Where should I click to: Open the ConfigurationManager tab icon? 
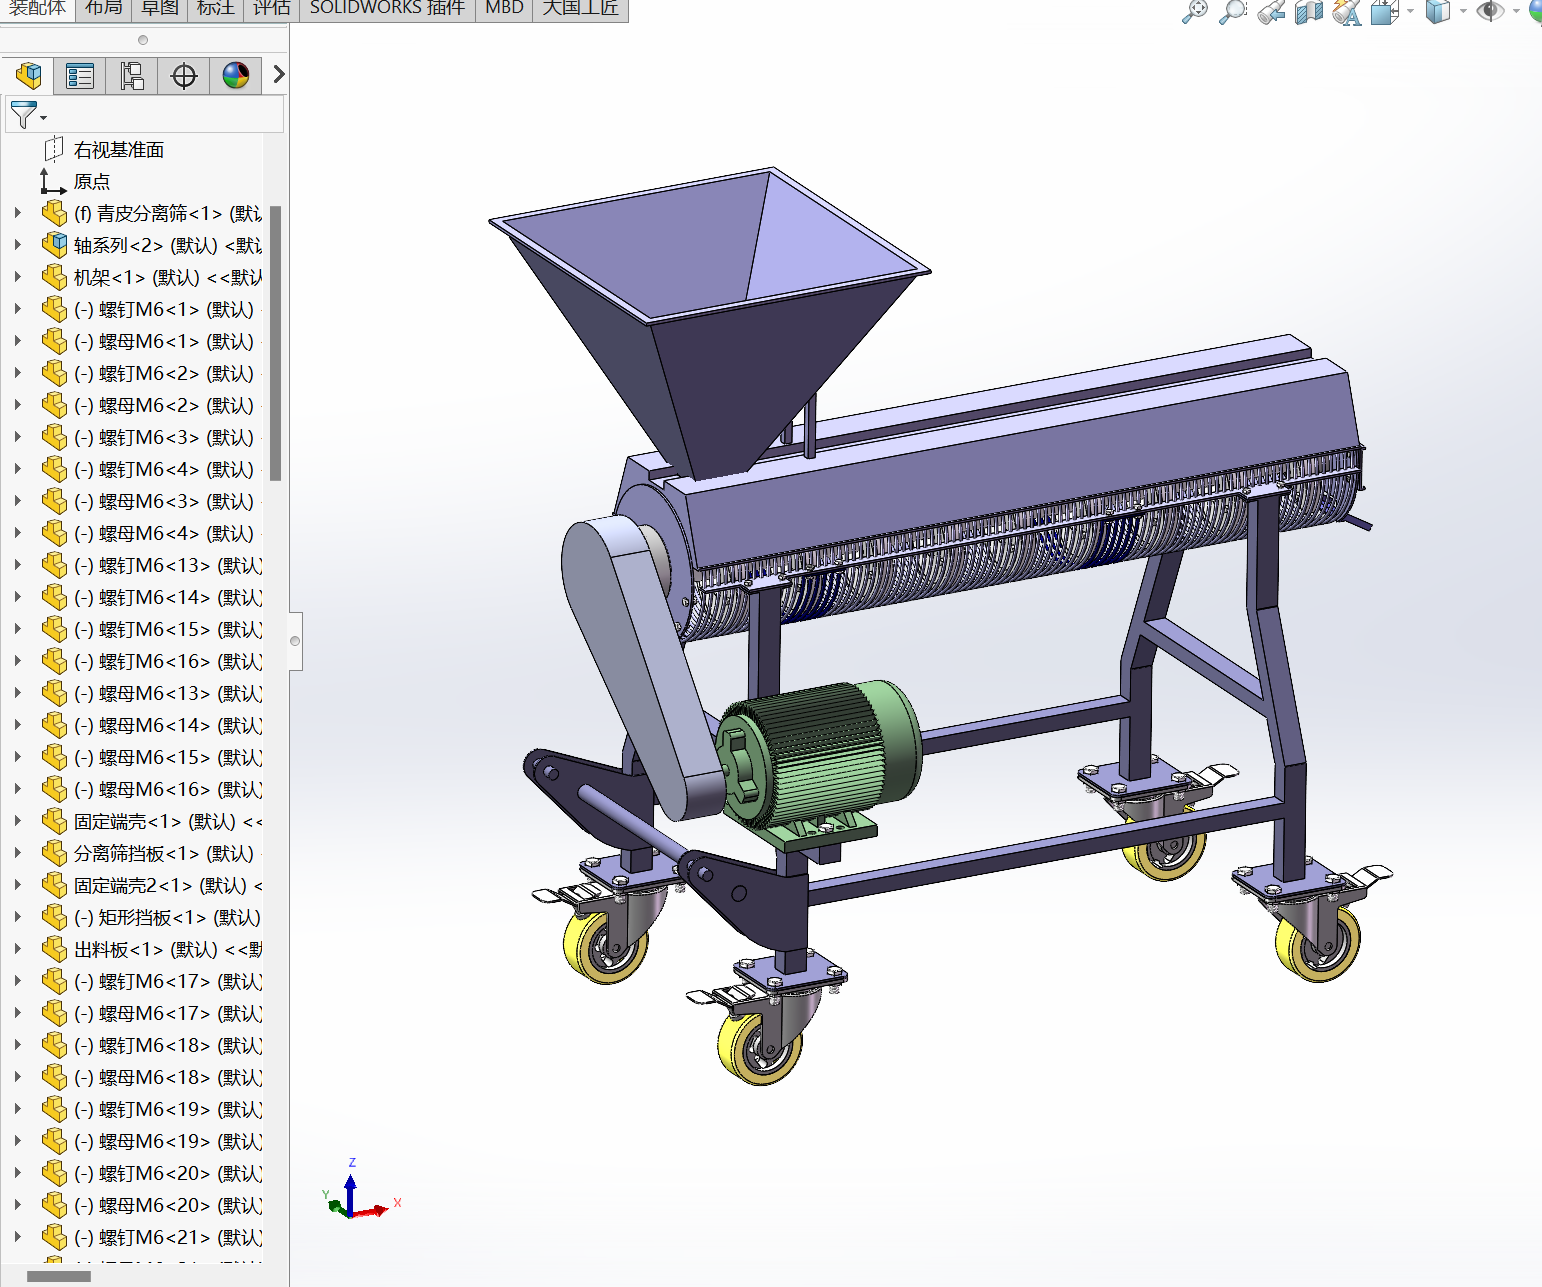click(132, 76)
